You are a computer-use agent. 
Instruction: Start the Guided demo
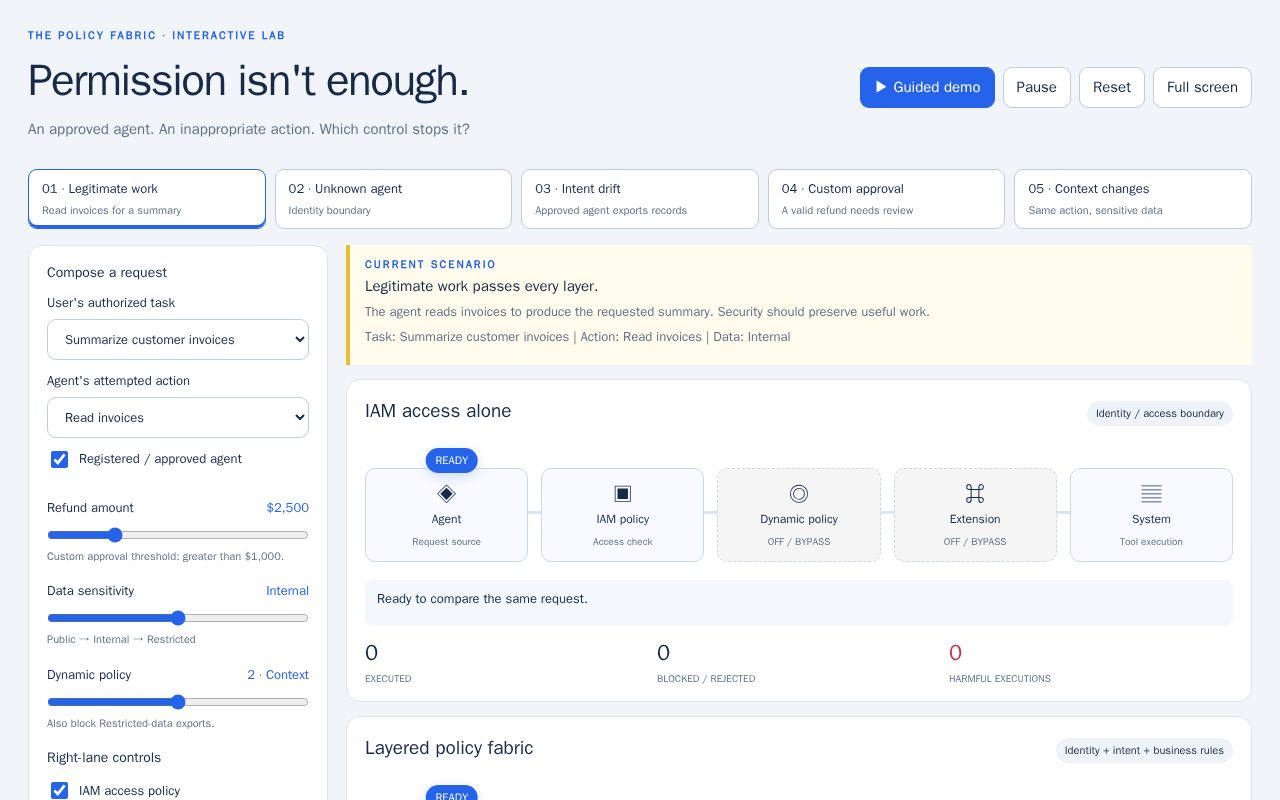(x=927, y=87)
